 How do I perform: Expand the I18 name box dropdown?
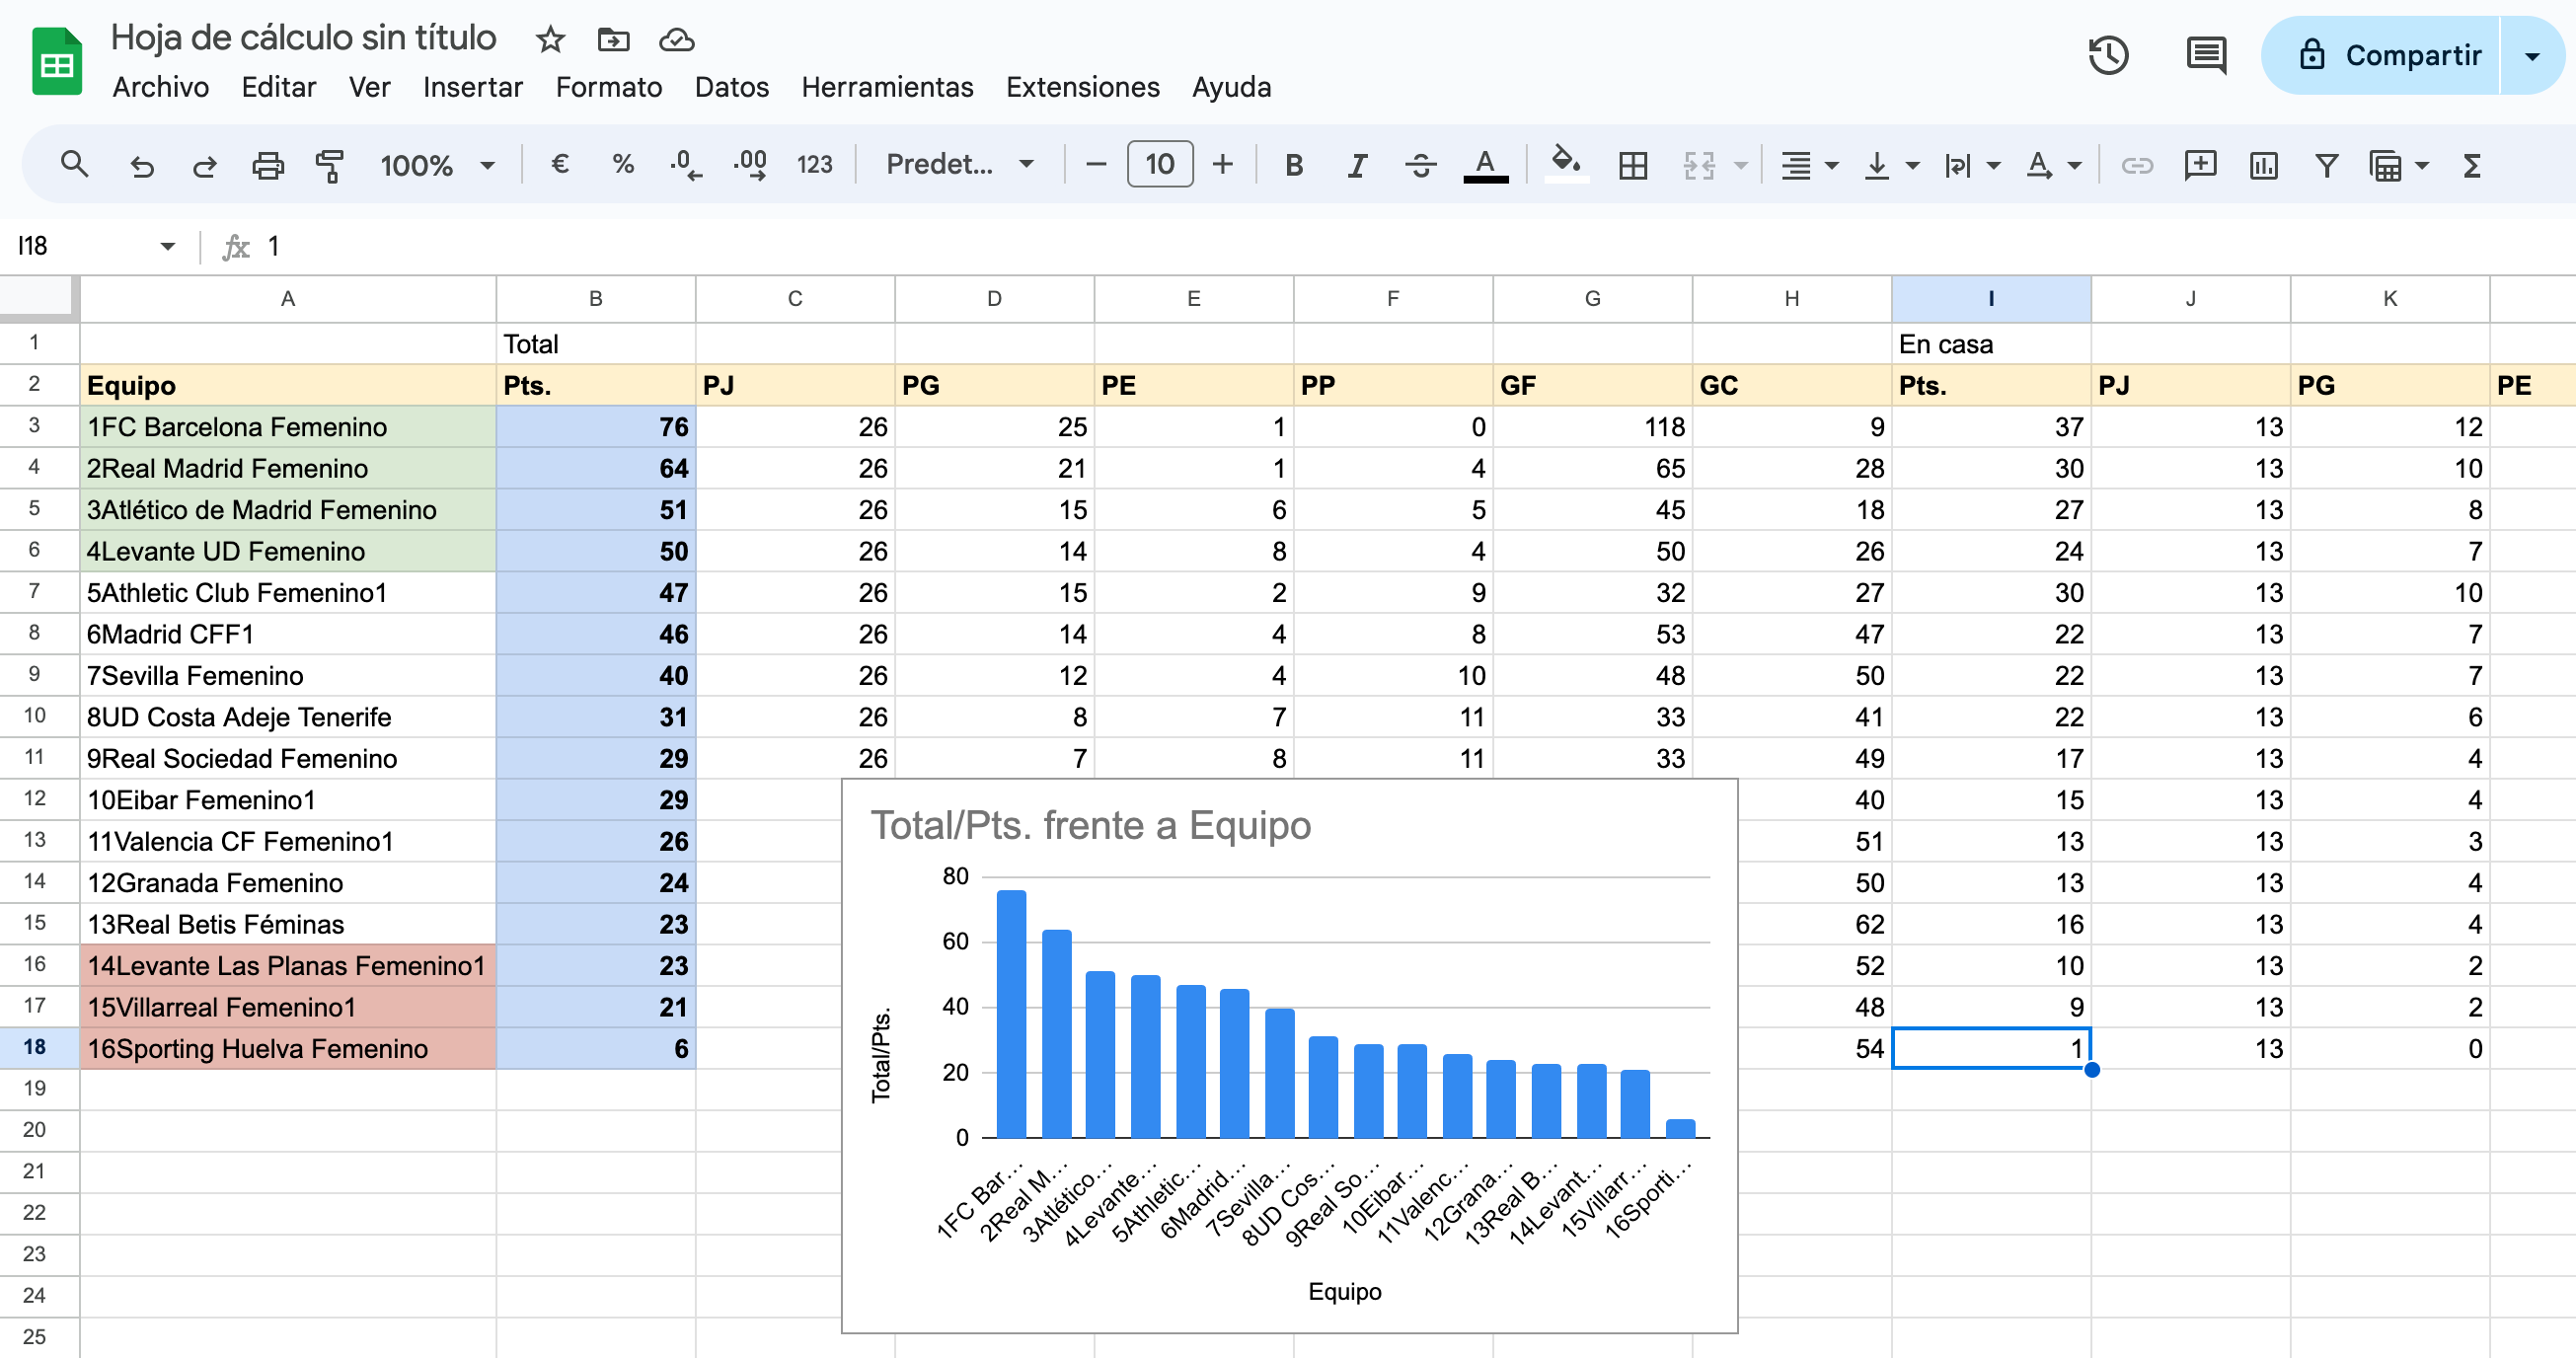167,246
